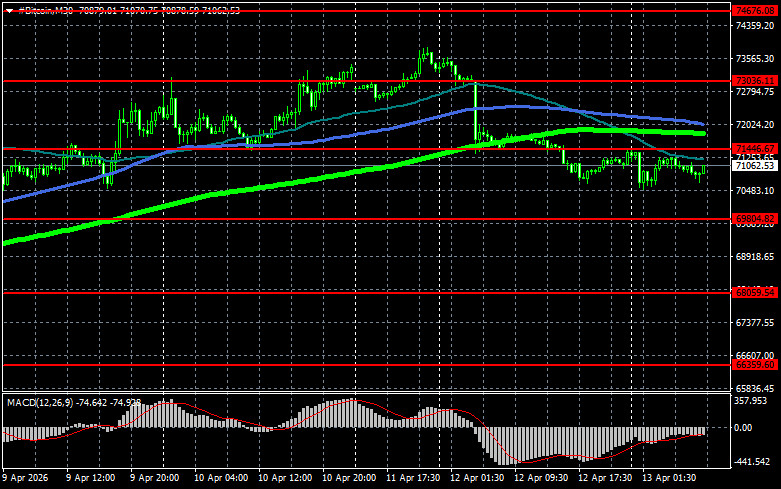
Task: Select the red 66359.60 level label
Action: point(755,365)
